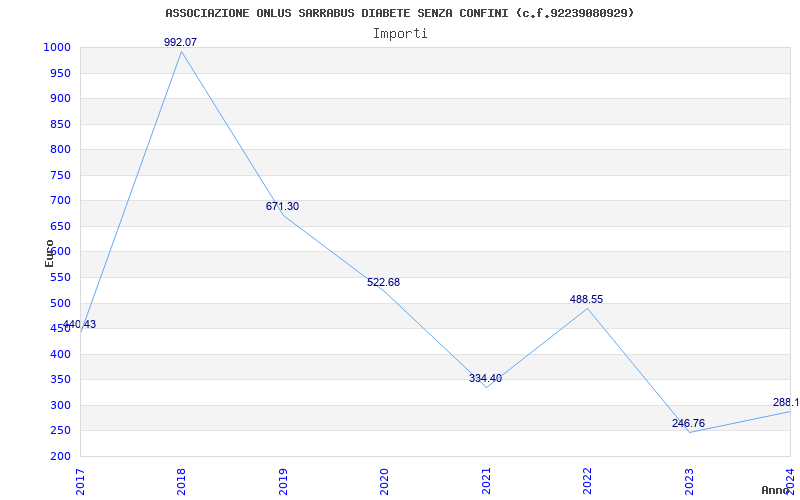The width and height of the screenshot is (800, 500).
Task: Click the chart title about ASSOCIAZIONE ONLUS SARRABUS
Action: [399, 13]
